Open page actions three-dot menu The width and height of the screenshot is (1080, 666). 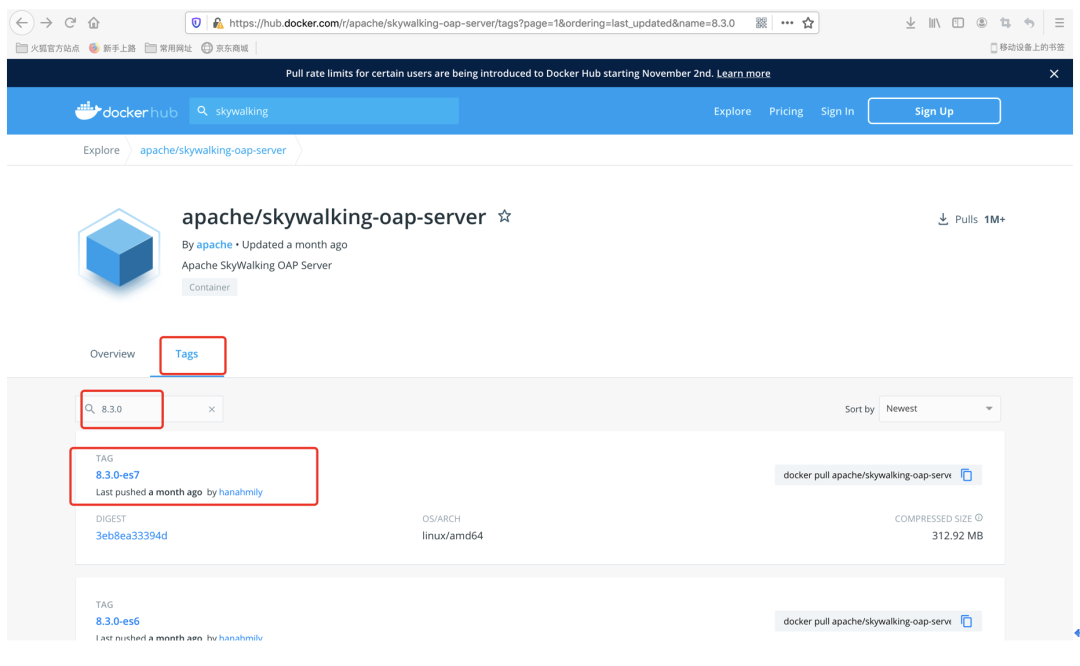(x=787, y=23)
